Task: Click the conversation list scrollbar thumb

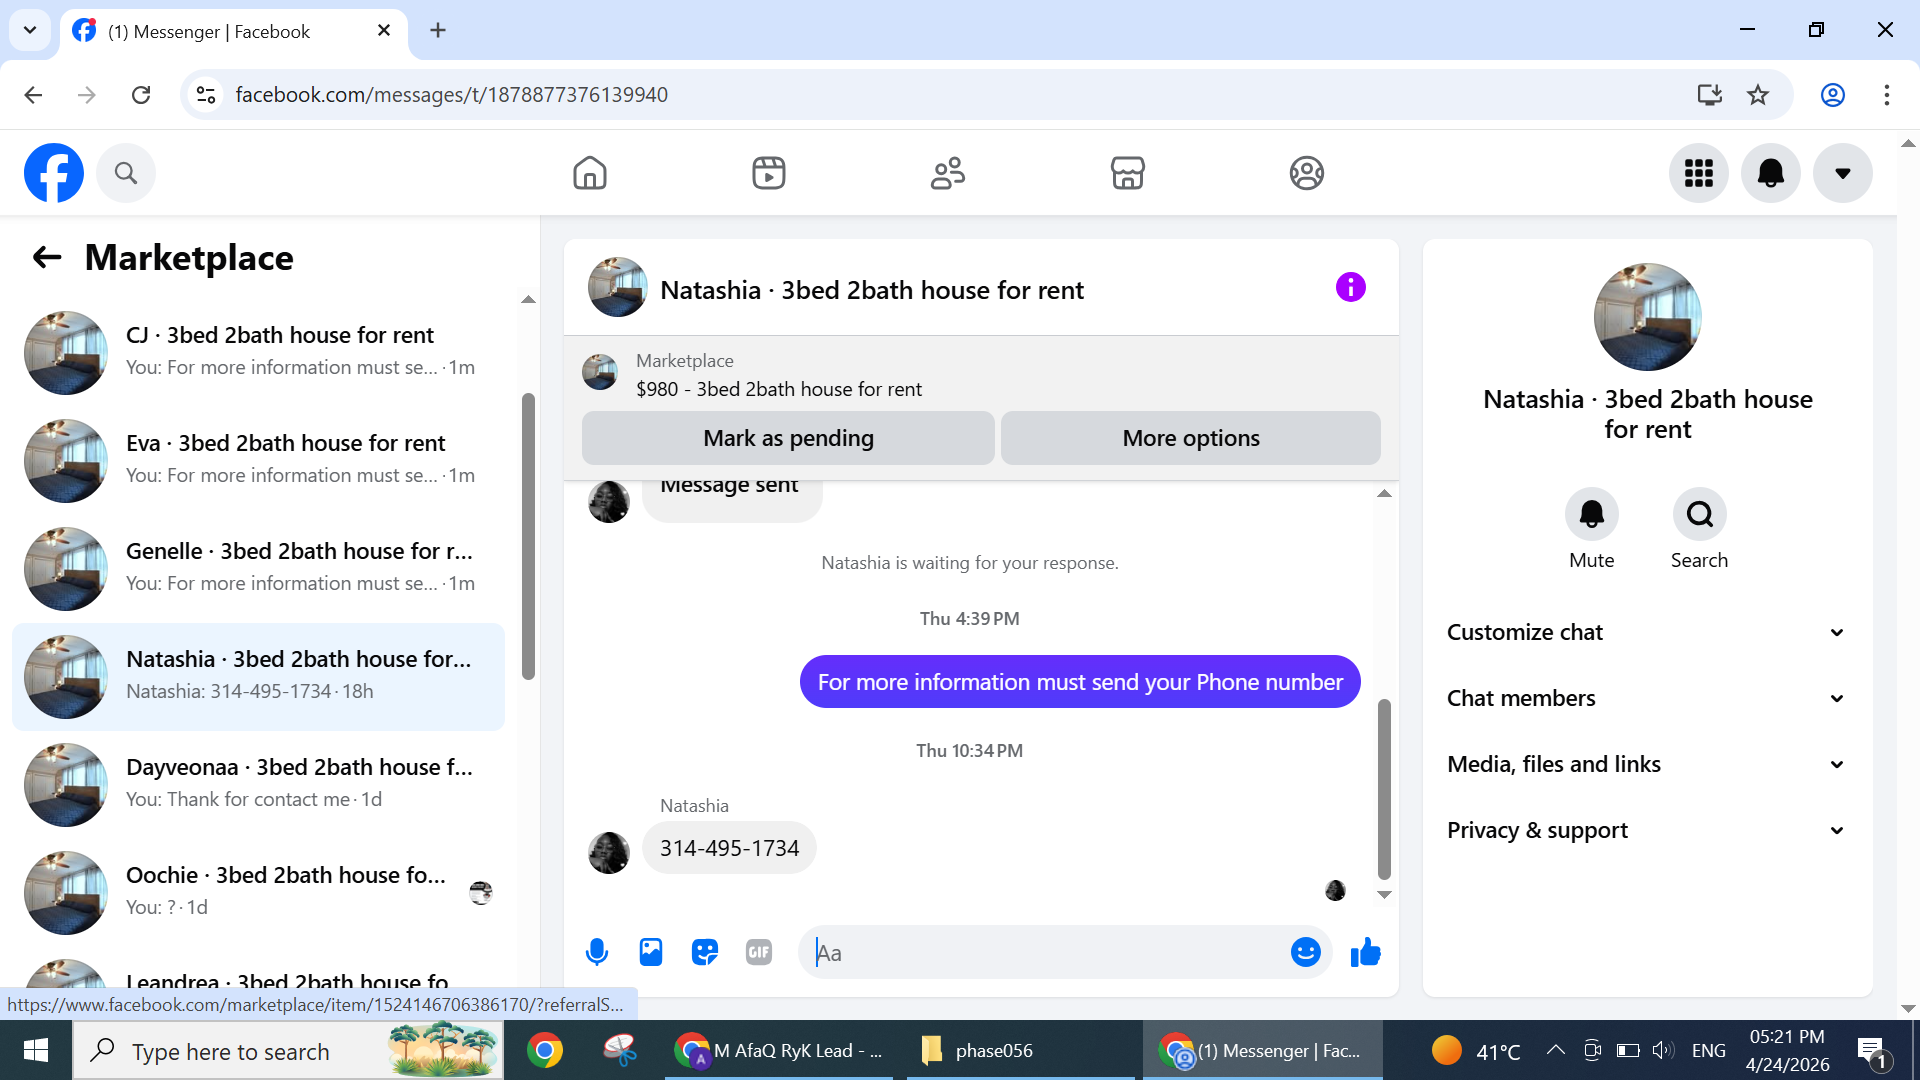Action: point(528,536)
